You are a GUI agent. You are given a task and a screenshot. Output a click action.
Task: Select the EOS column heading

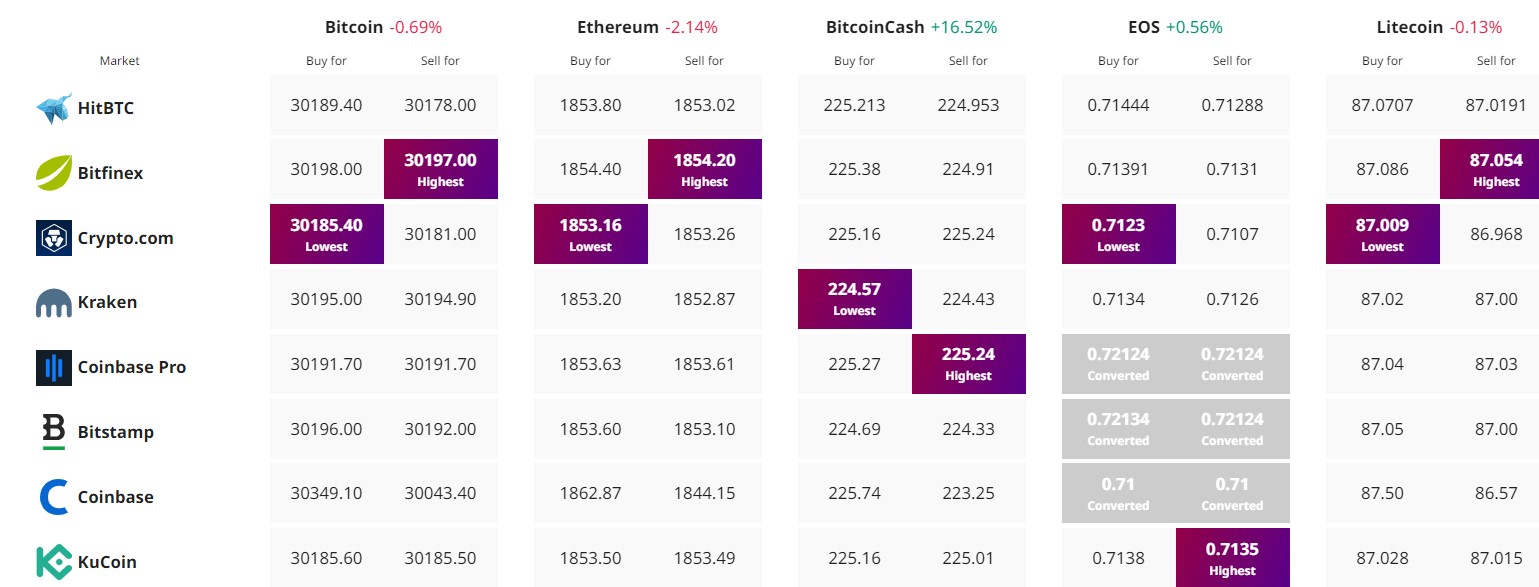1139,27
